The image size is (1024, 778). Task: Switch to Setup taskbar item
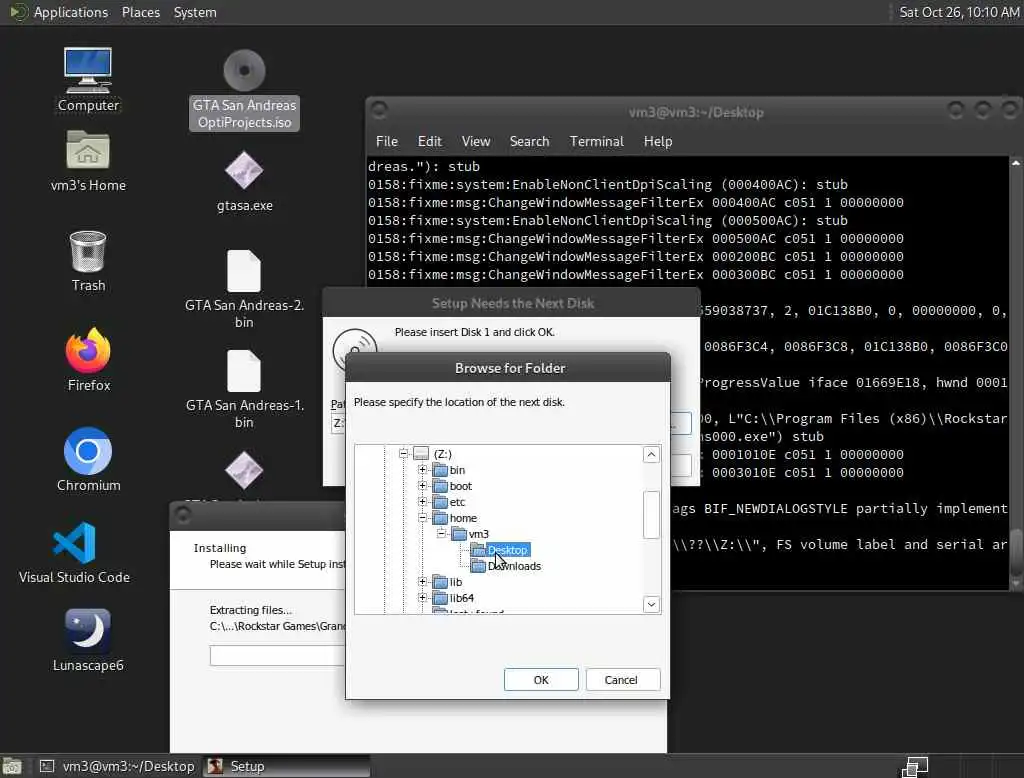pyautogui.click(x=286, y=766)
